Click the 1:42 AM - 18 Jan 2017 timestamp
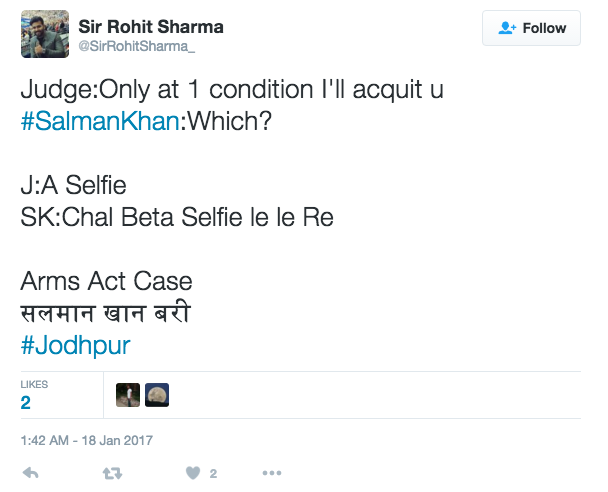608x492 pixels. point(85,440)
